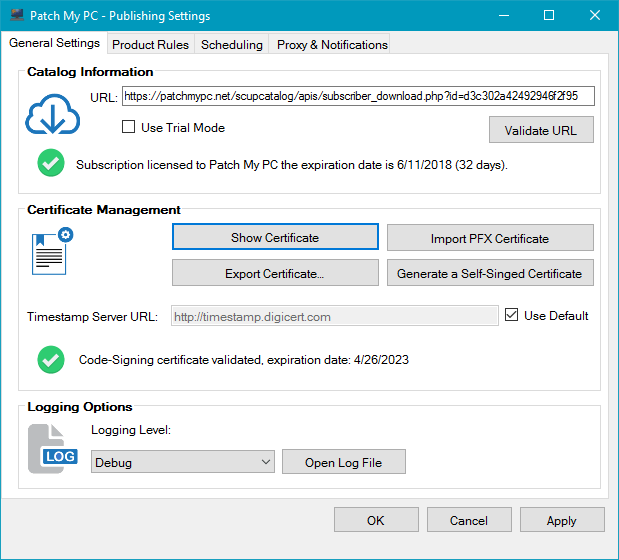
Task: Click the Open Log File button
Action: (x=343, y=462)
